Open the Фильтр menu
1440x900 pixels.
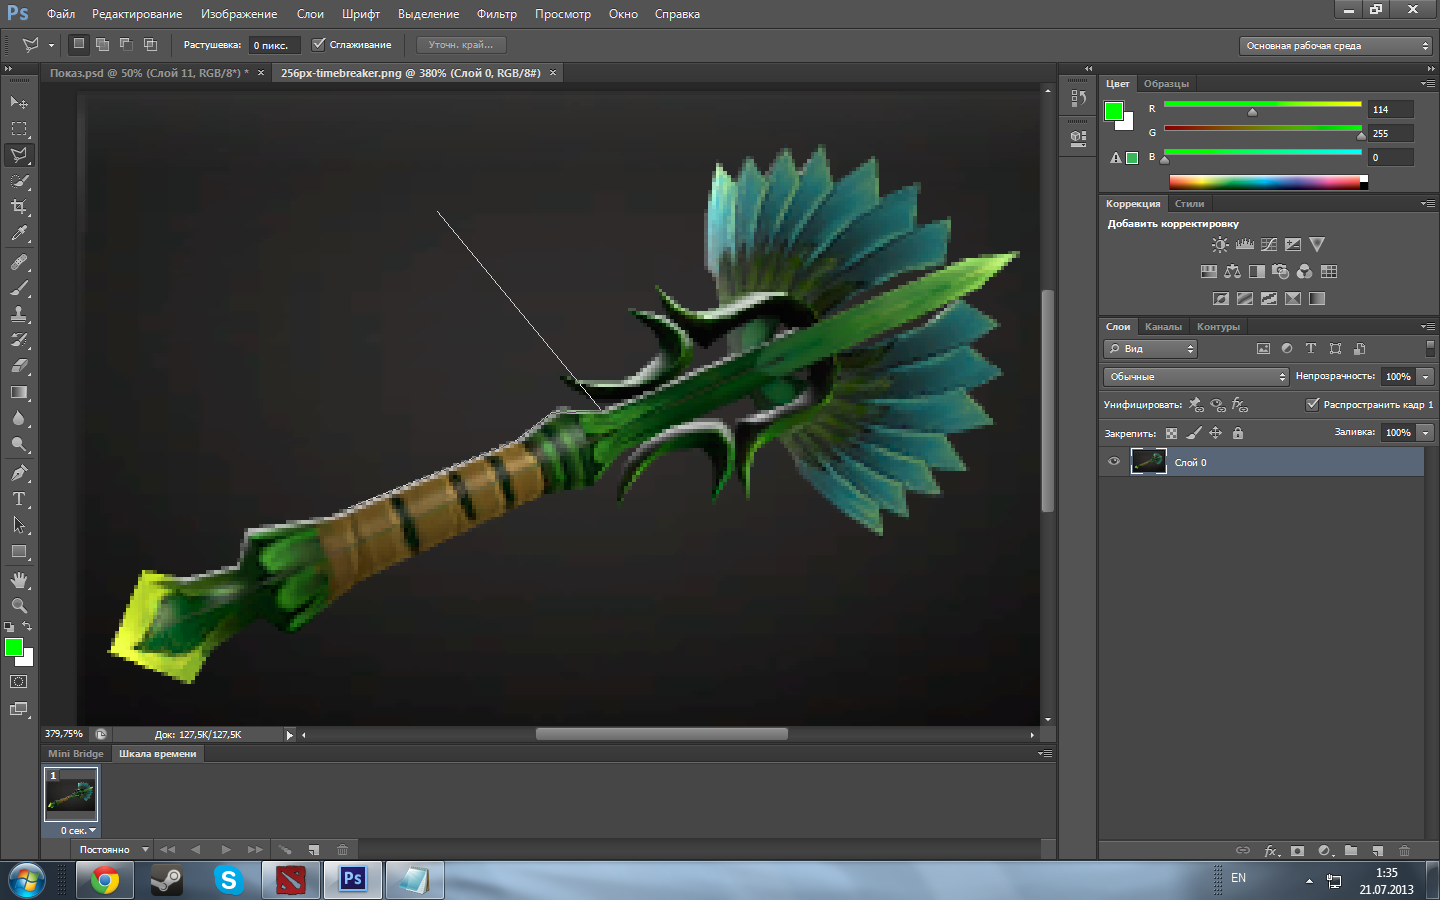point(496,14)
